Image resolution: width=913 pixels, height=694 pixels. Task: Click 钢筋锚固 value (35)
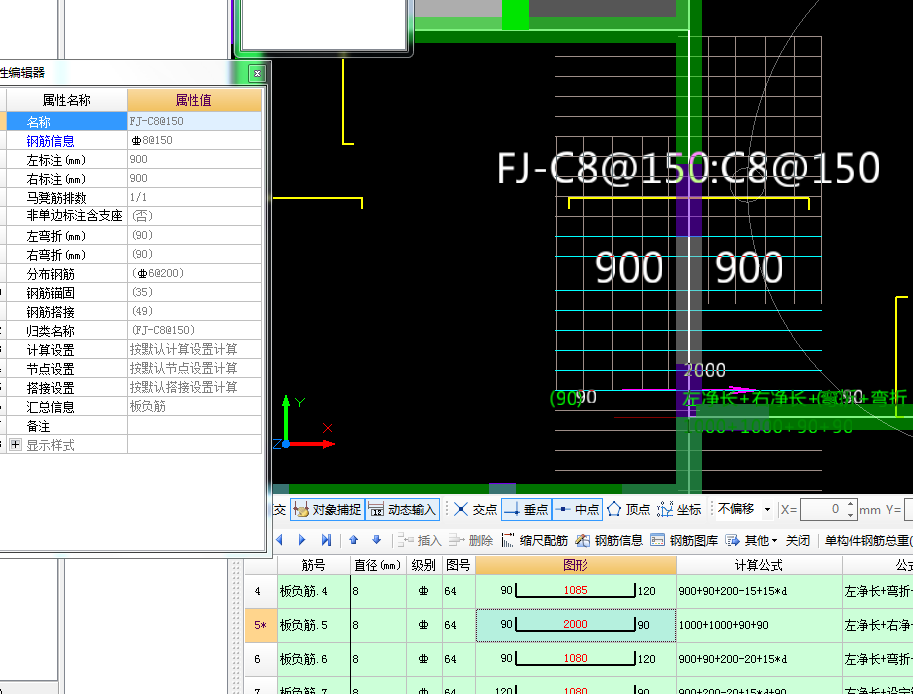(194, 292)
